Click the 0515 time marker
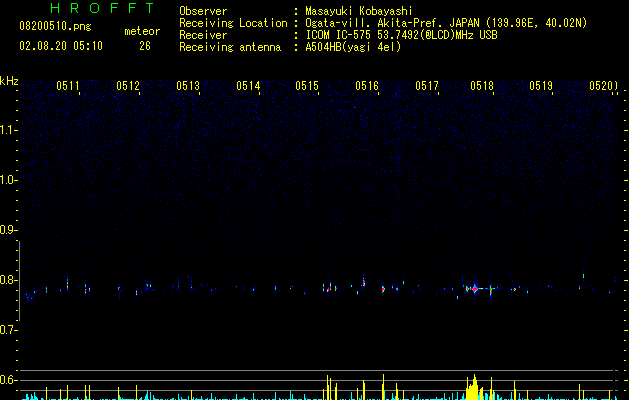The height and width of the screenshot is (400, 629). (307, 86)
